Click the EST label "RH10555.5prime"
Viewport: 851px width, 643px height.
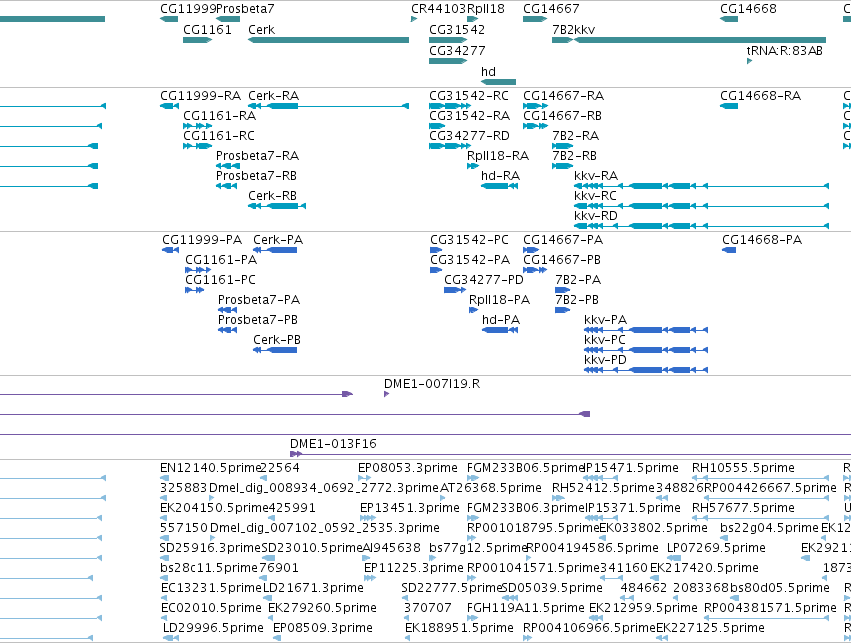743,468
